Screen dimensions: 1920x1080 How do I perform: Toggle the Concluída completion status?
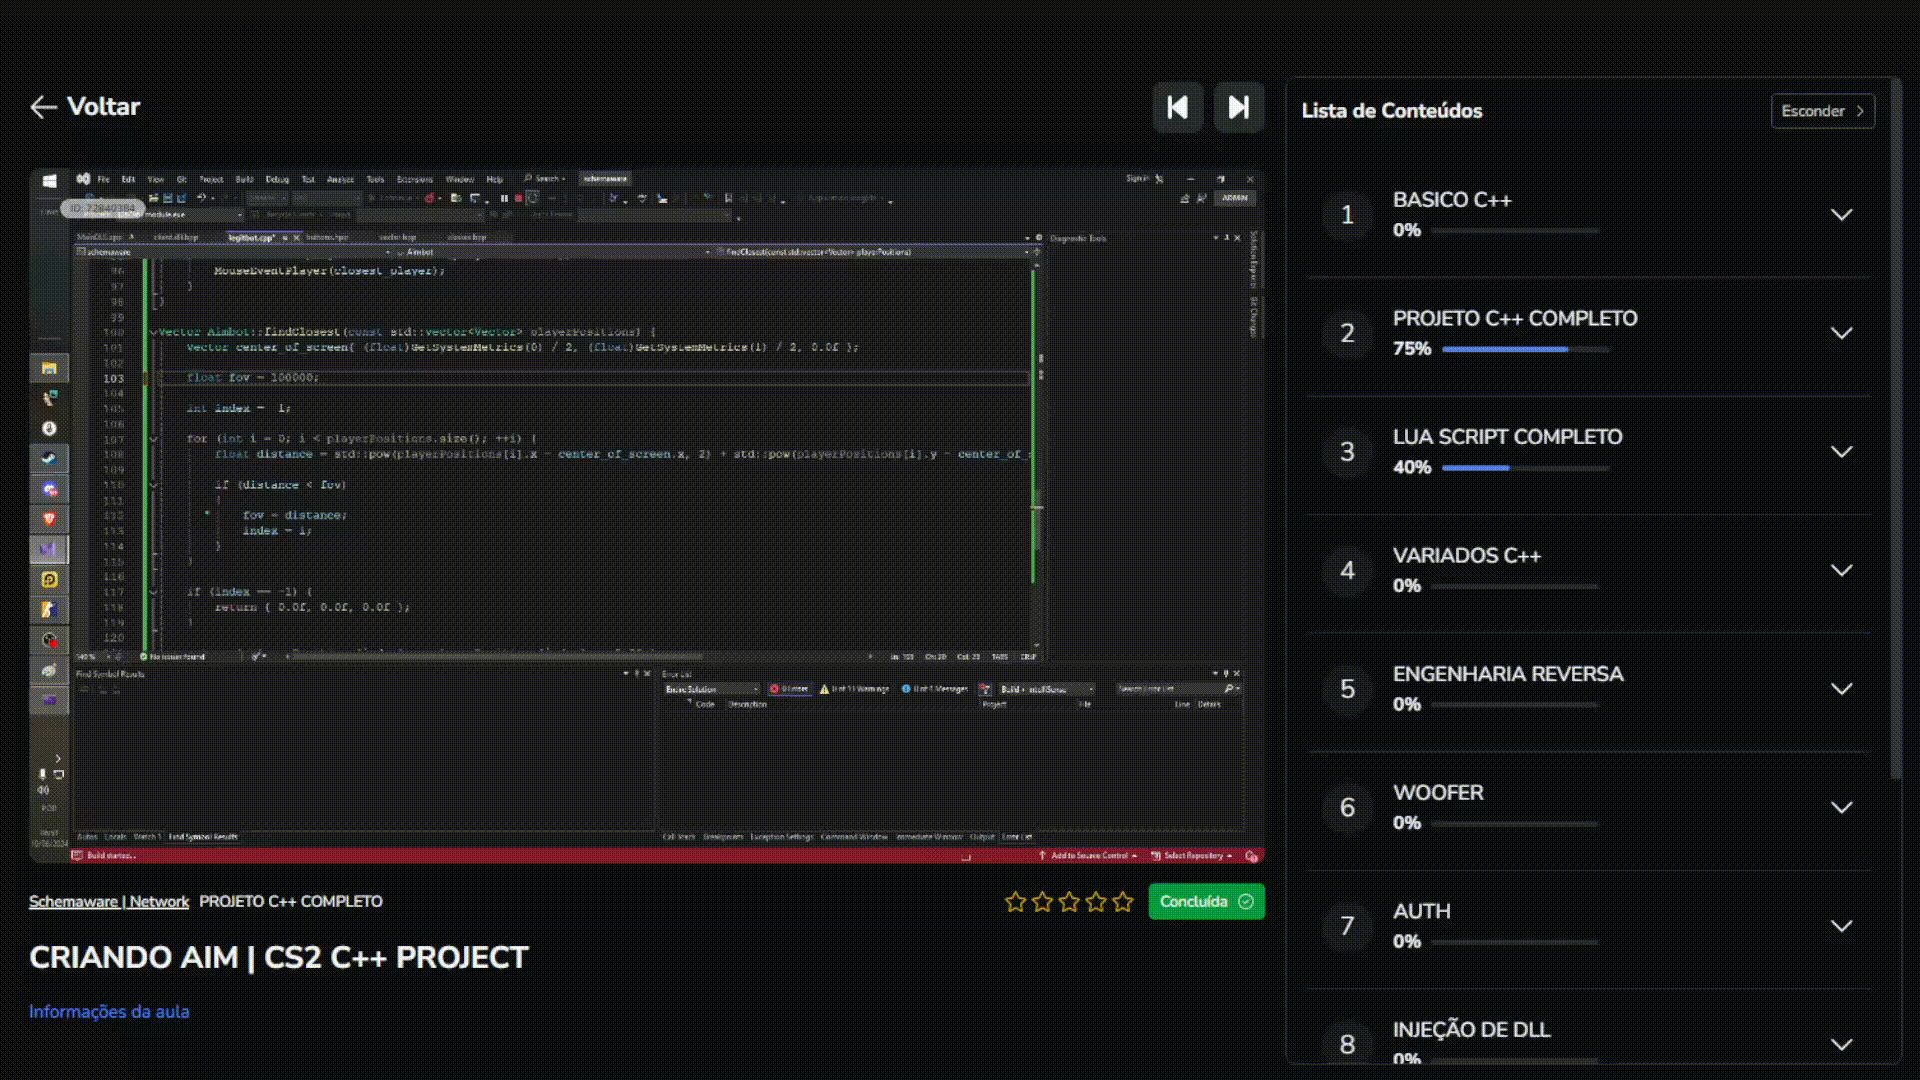[1194, 902]
